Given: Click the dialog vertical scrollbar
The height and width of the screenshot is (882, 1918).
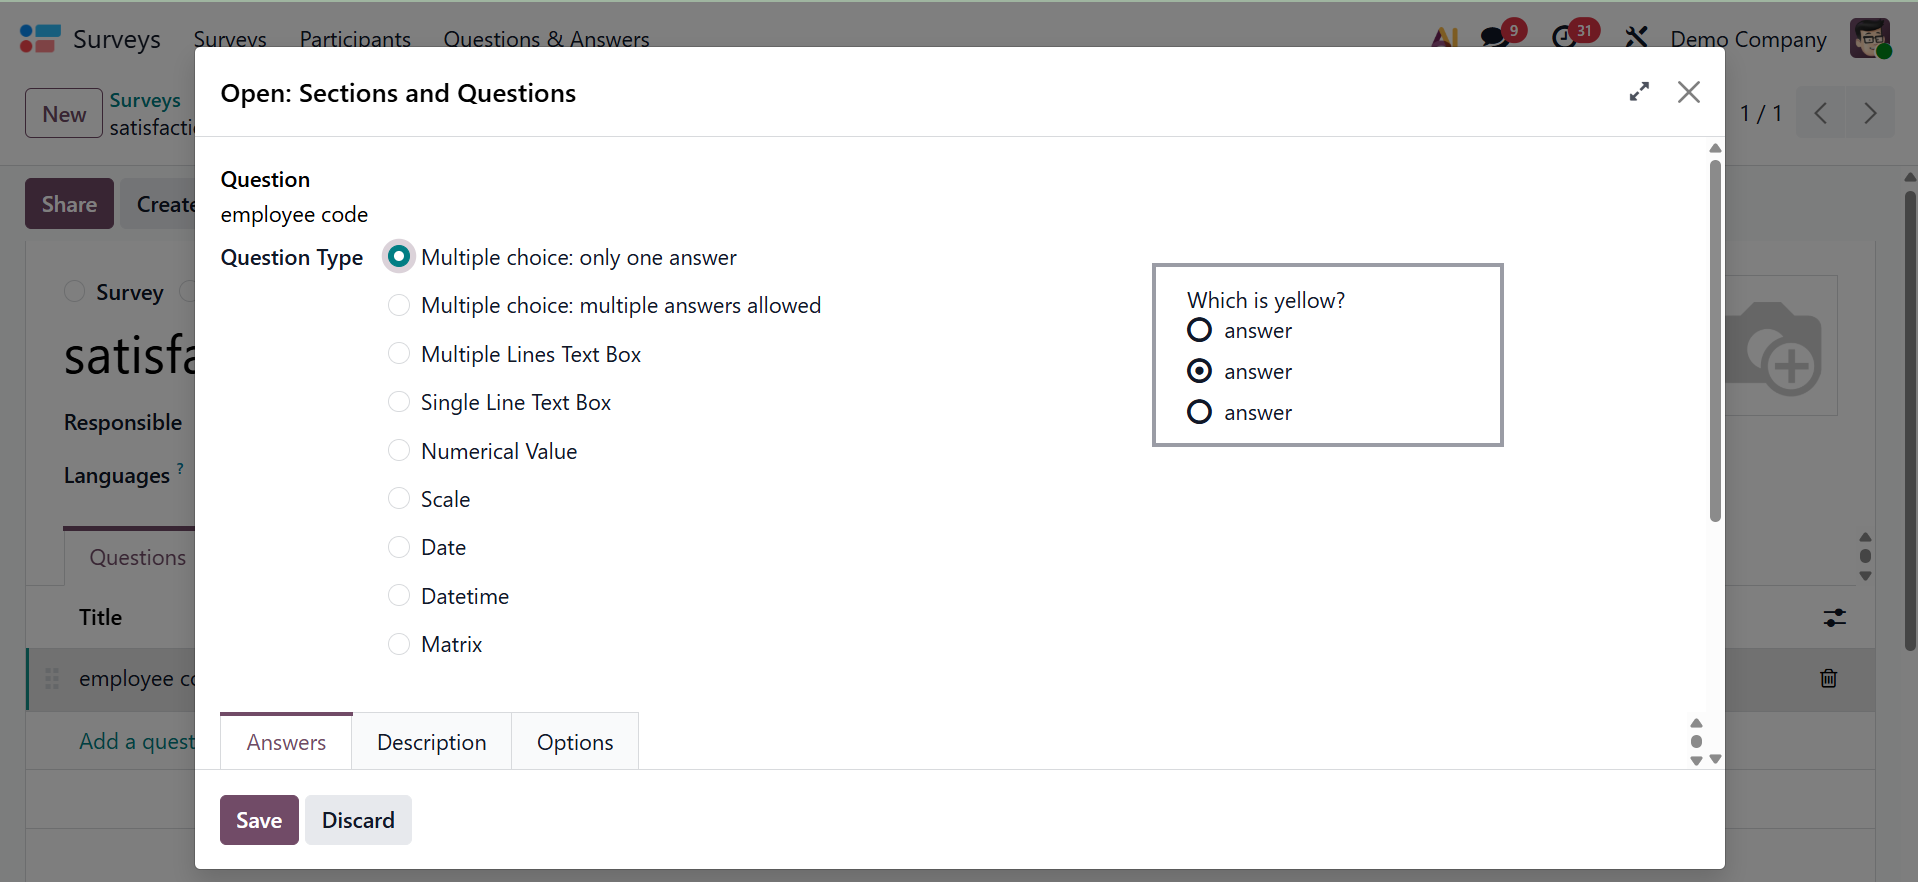Looking at the screenshot, I should pos(1715,340).
